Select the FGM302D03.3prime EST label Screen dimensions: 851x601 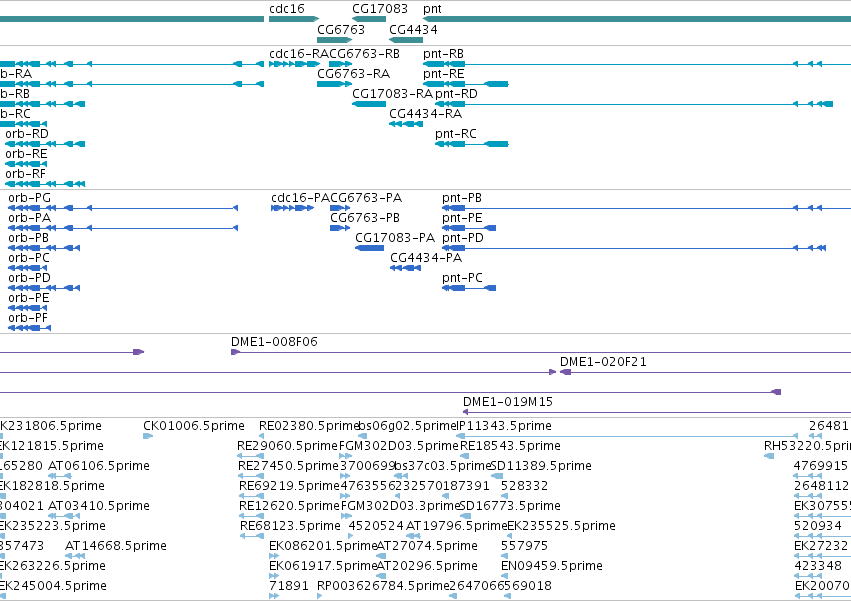pos(400,506)
